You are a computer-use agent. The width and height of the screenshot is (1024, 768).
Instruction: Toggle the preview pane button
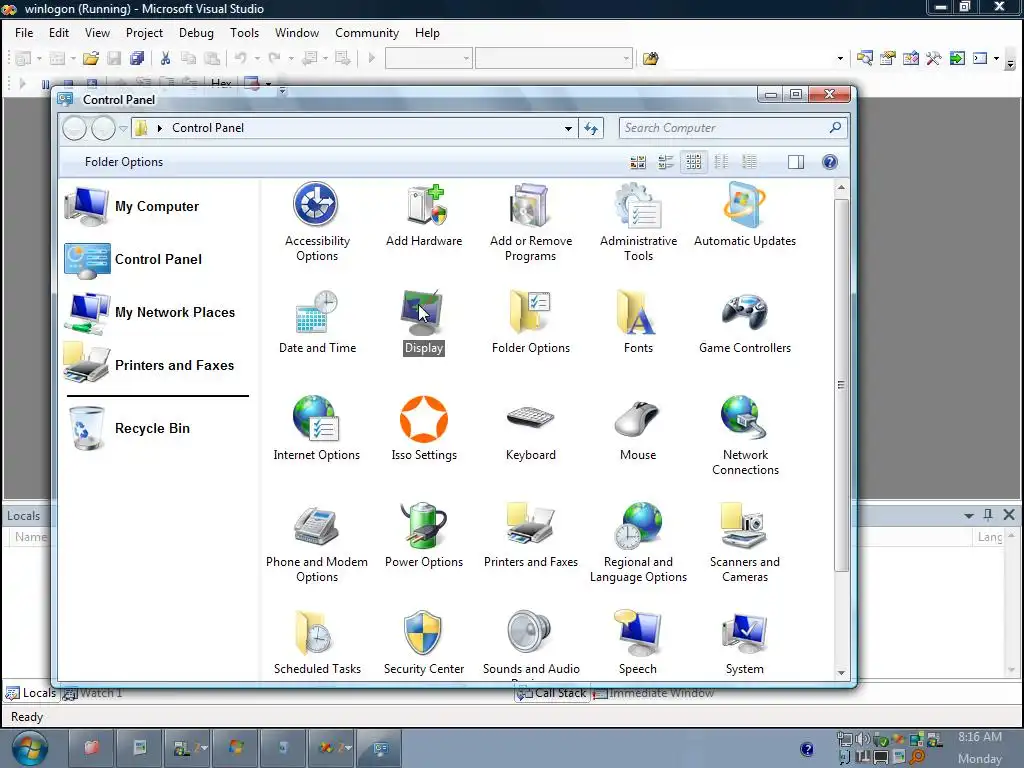[x=795, y=162]
